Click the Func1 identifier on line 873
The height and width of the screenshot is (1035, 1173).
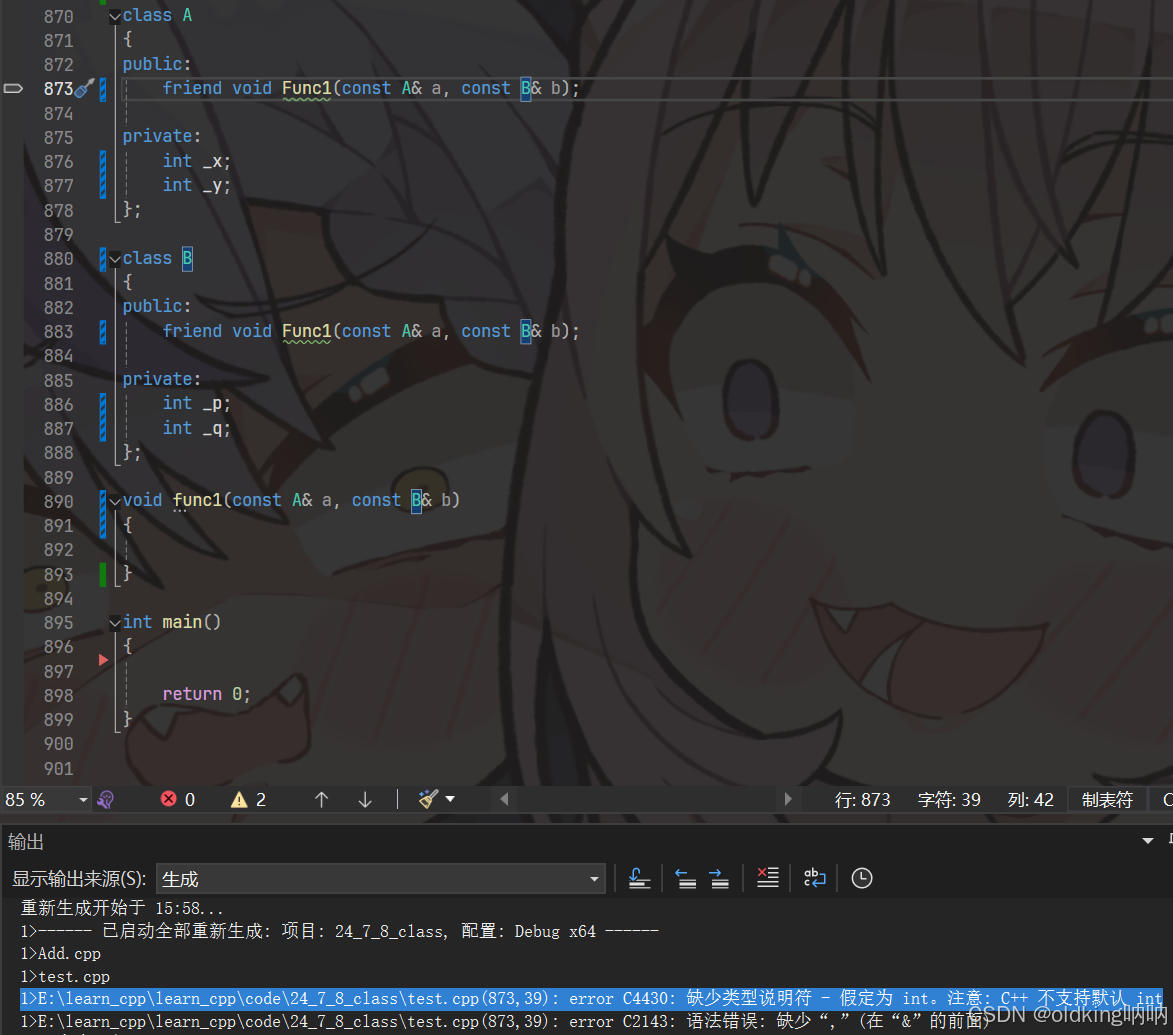(306, 88)
